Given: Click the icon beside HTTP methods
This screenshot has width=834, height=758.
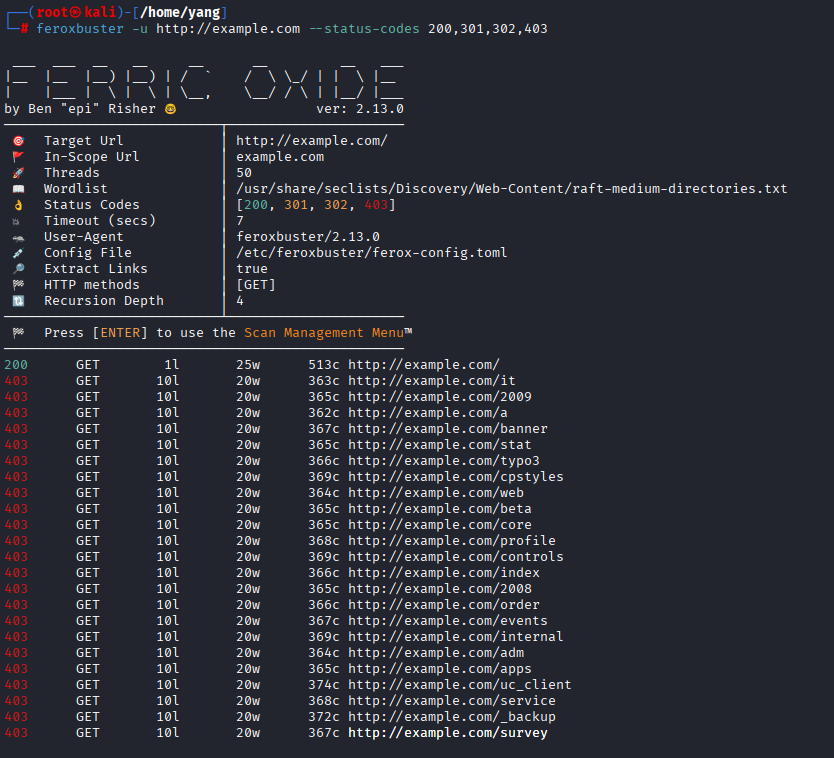Looking at the screenshot, I should (18, 285).
